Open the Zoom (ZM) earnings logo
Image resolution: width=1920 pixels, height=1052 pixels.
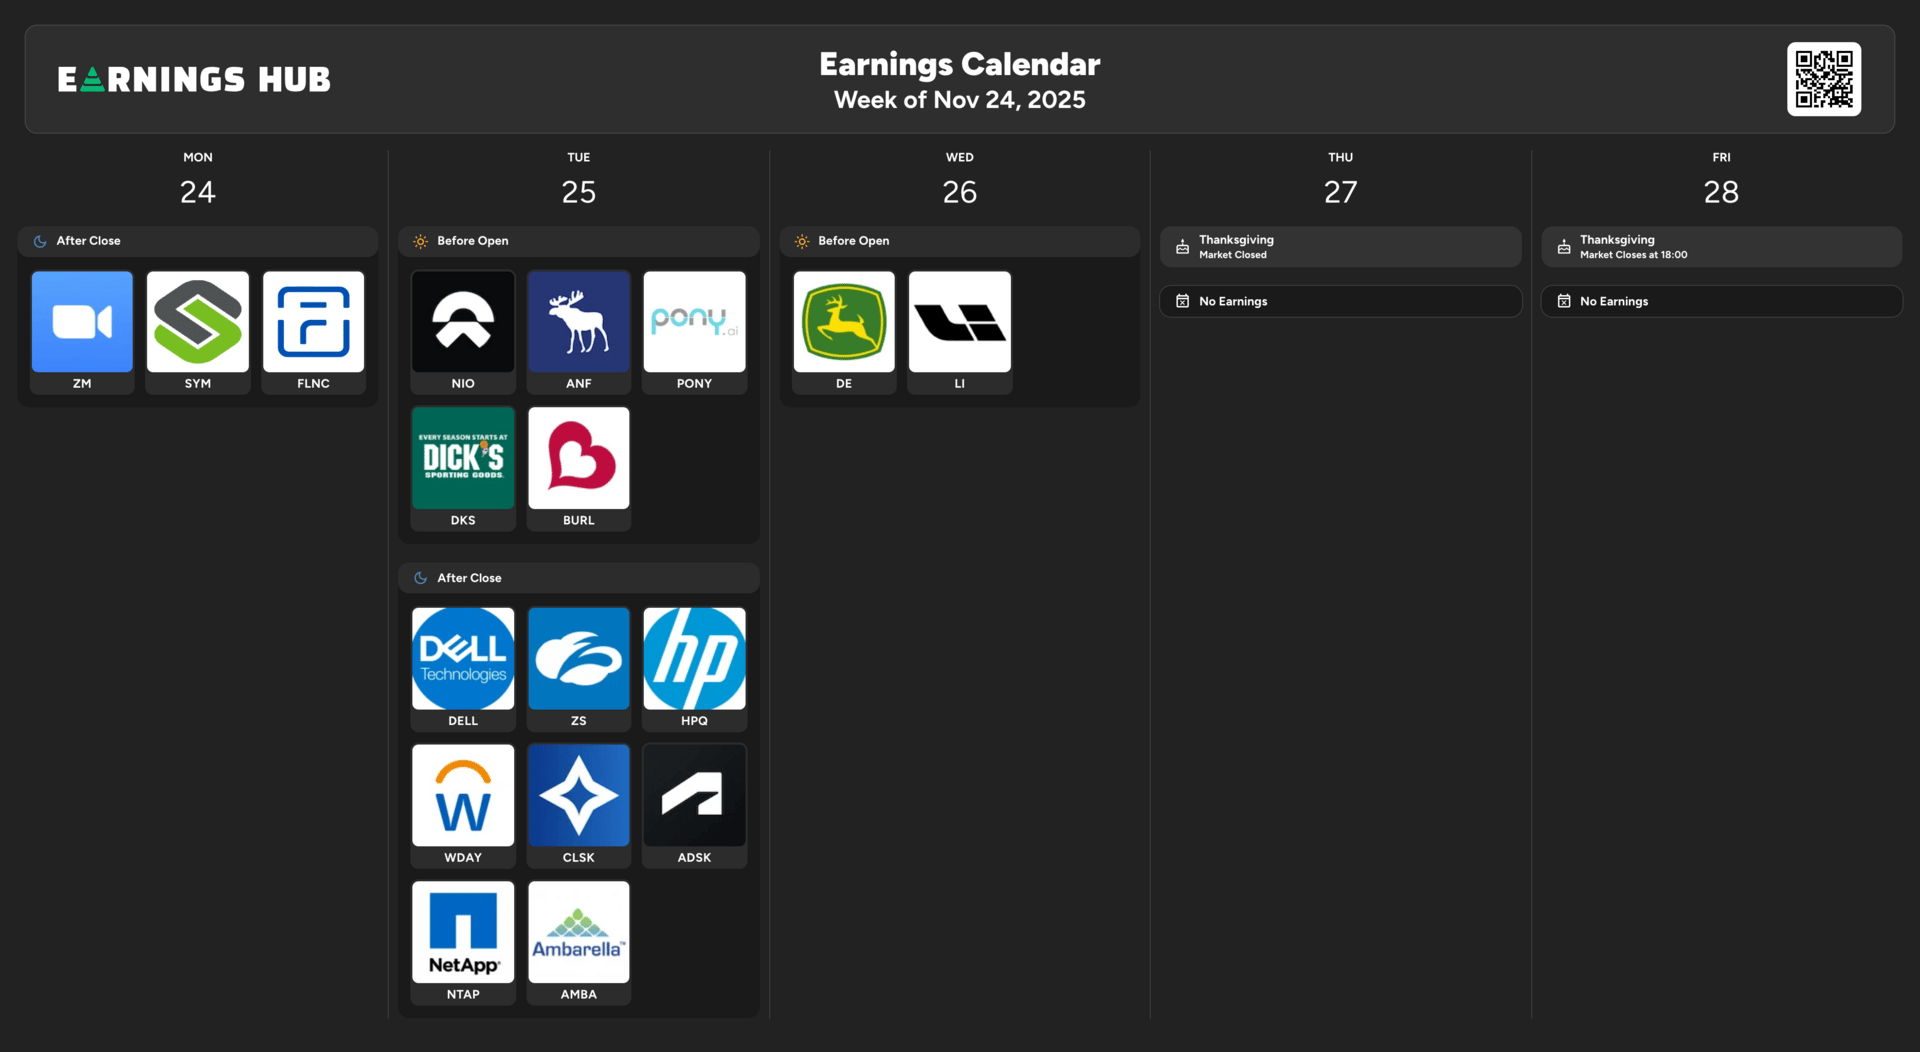(x=82, y=322)
